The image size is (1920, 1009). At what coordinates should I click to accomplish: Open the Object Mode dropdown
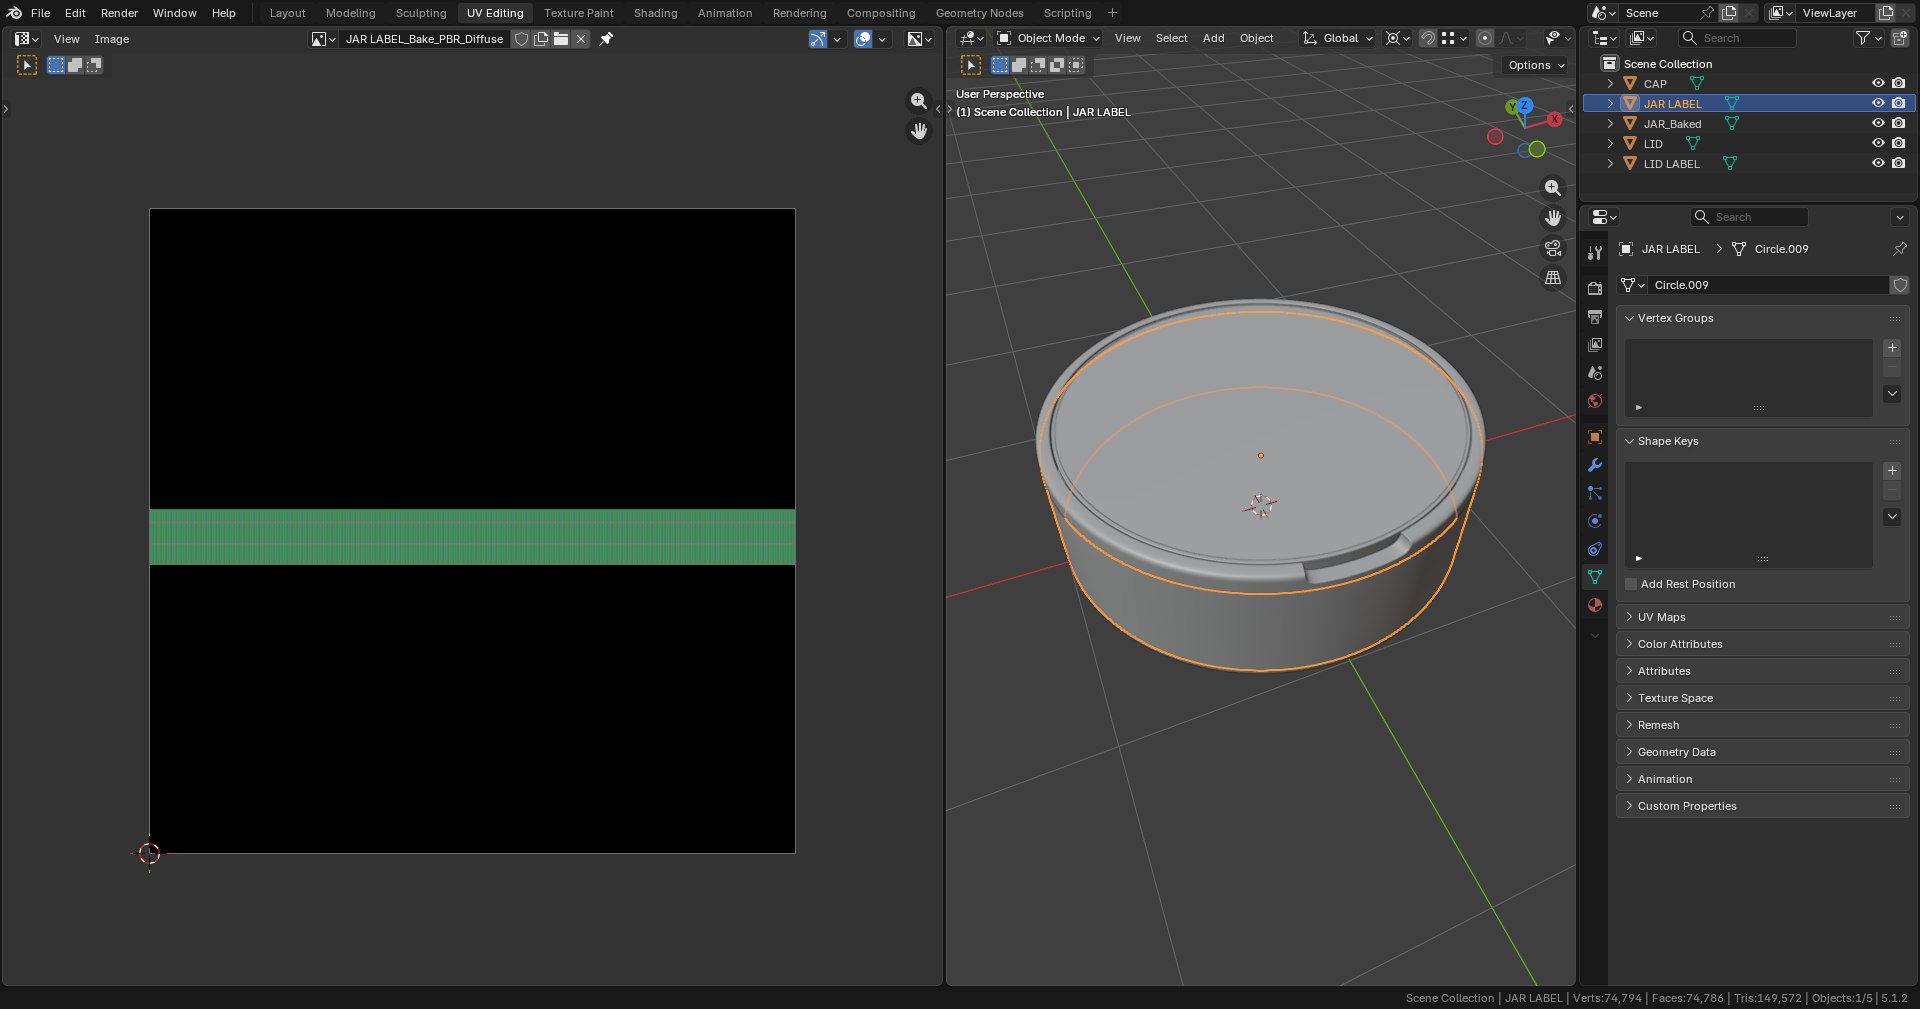pos(1048,38)
